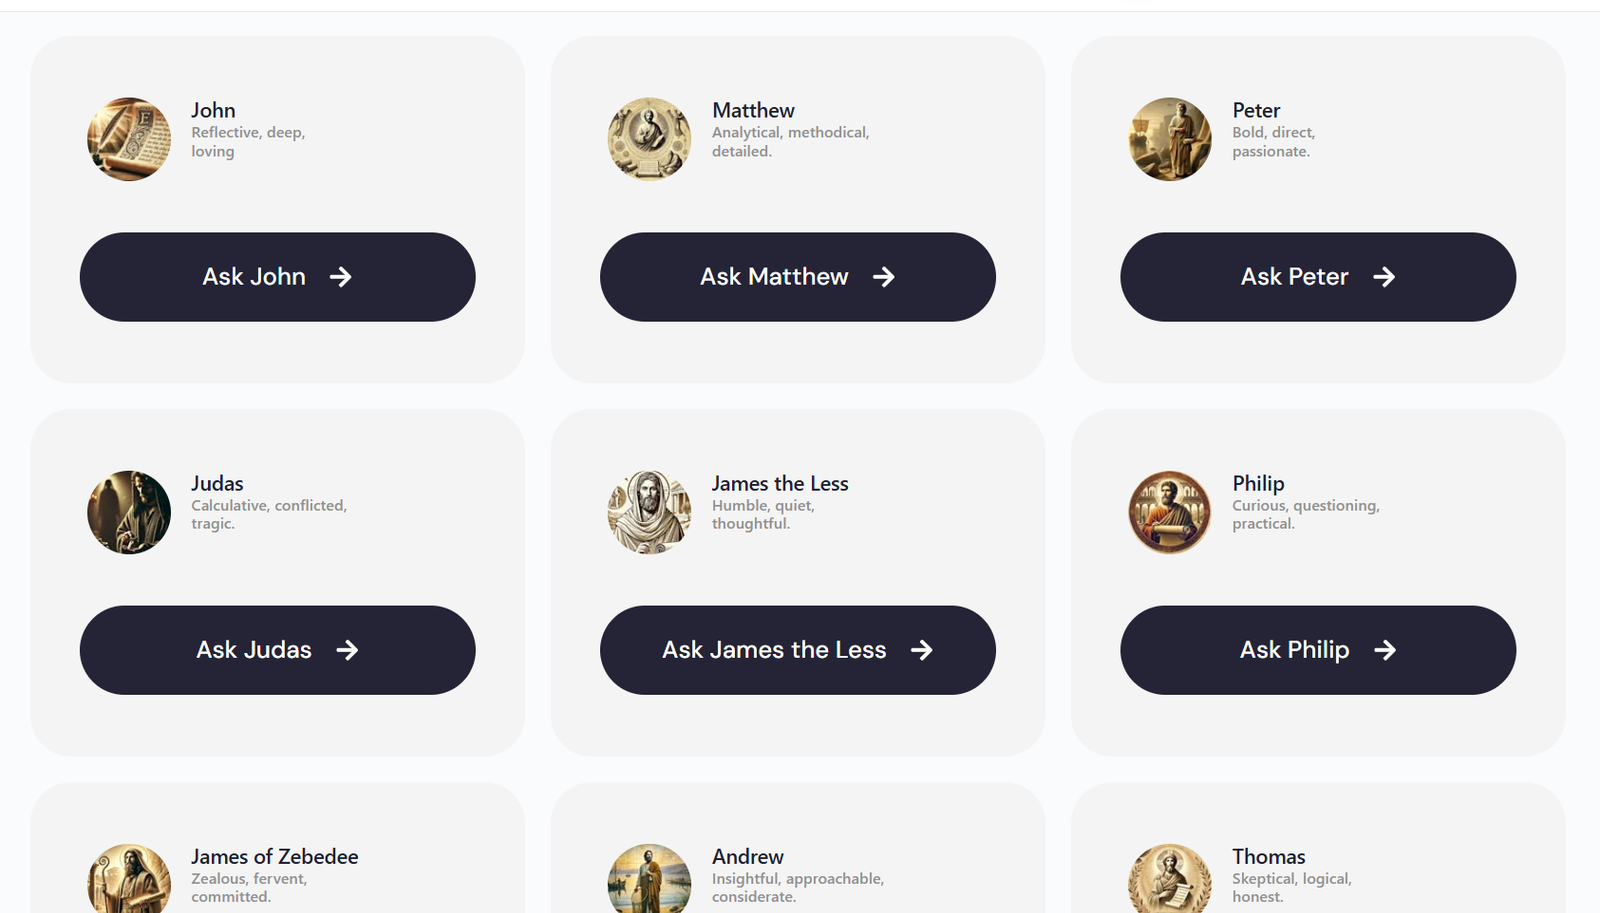Select Peter's circular avatar picture
The image size is (1600, 913).
click(1170, 139)
